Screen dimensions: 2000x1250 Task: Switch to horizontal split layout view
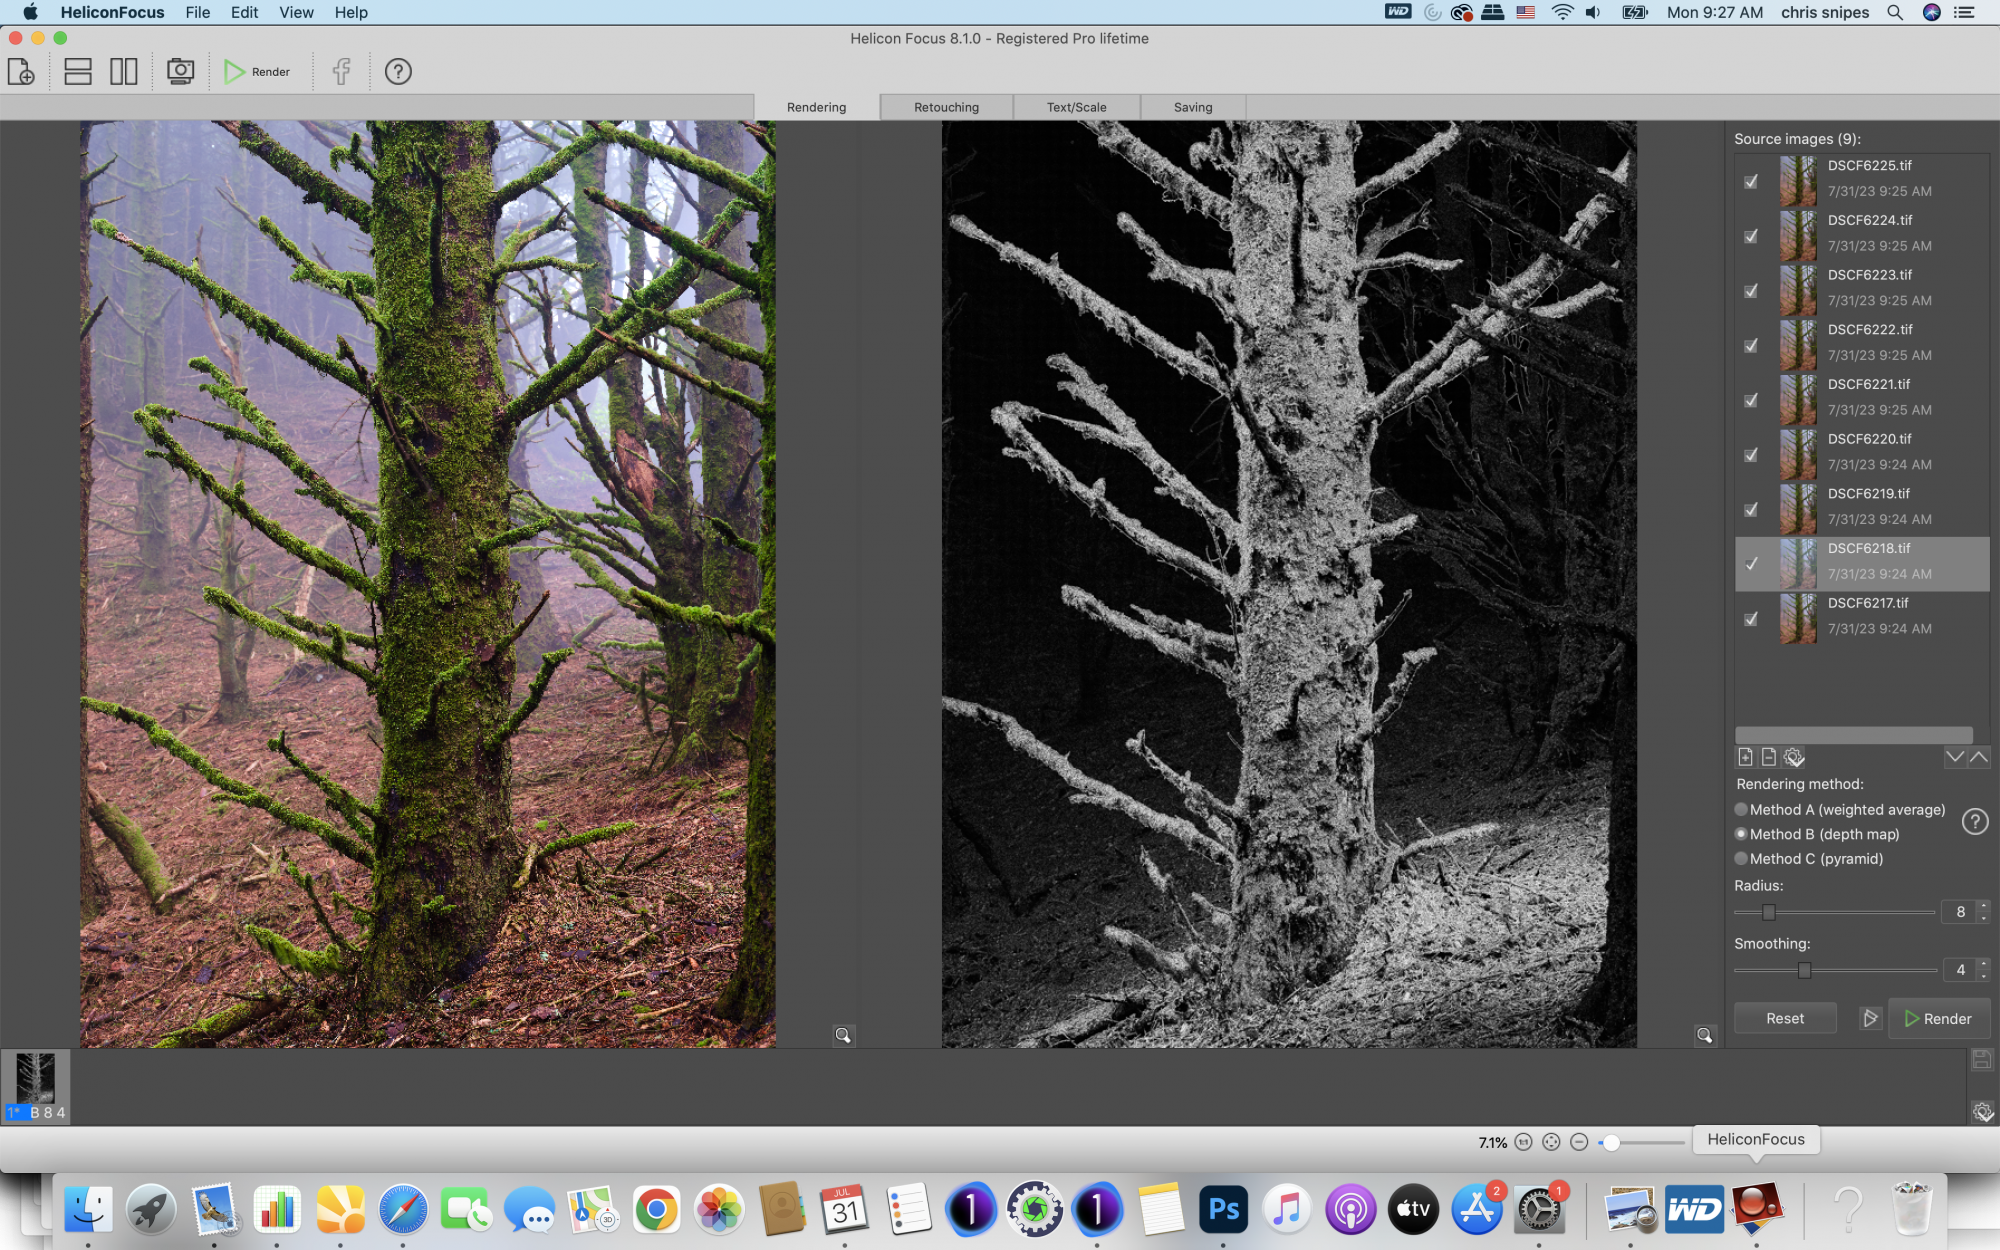tap(78, 71)
